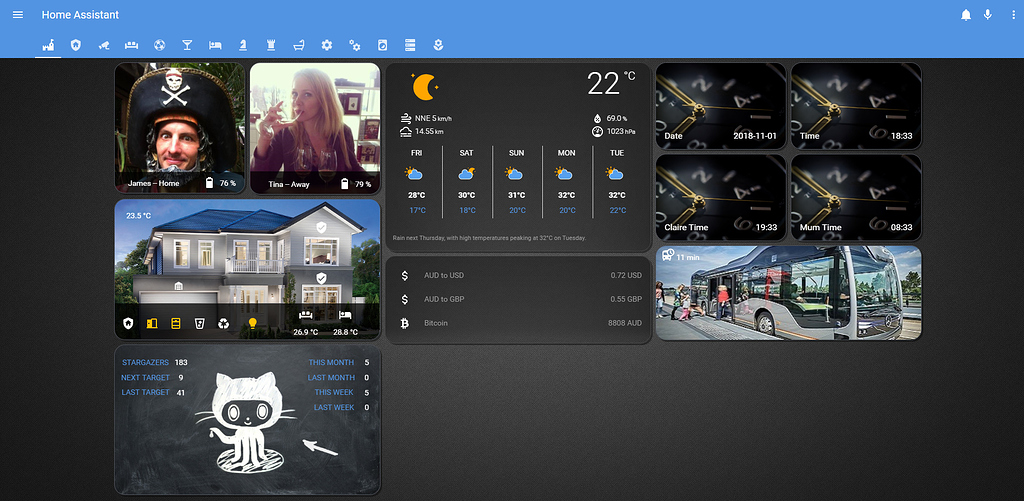The image size is (1024, 501).
Task: Click the lower-floor shield check icon
Action: point(321,278)
